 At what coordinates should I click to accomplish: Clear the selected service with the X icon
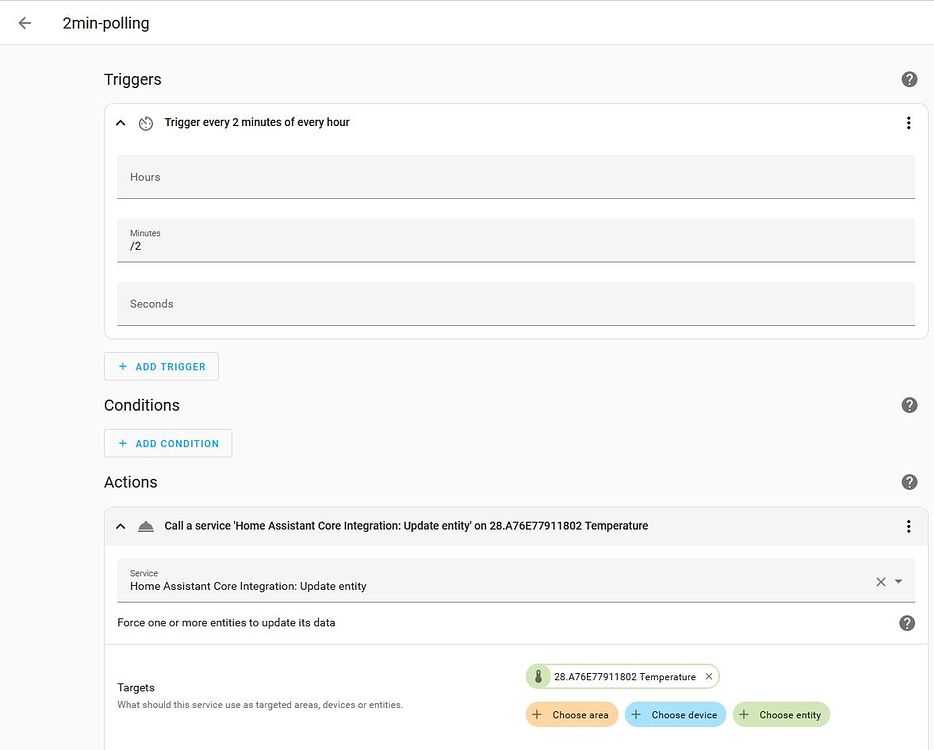[880, 581]
